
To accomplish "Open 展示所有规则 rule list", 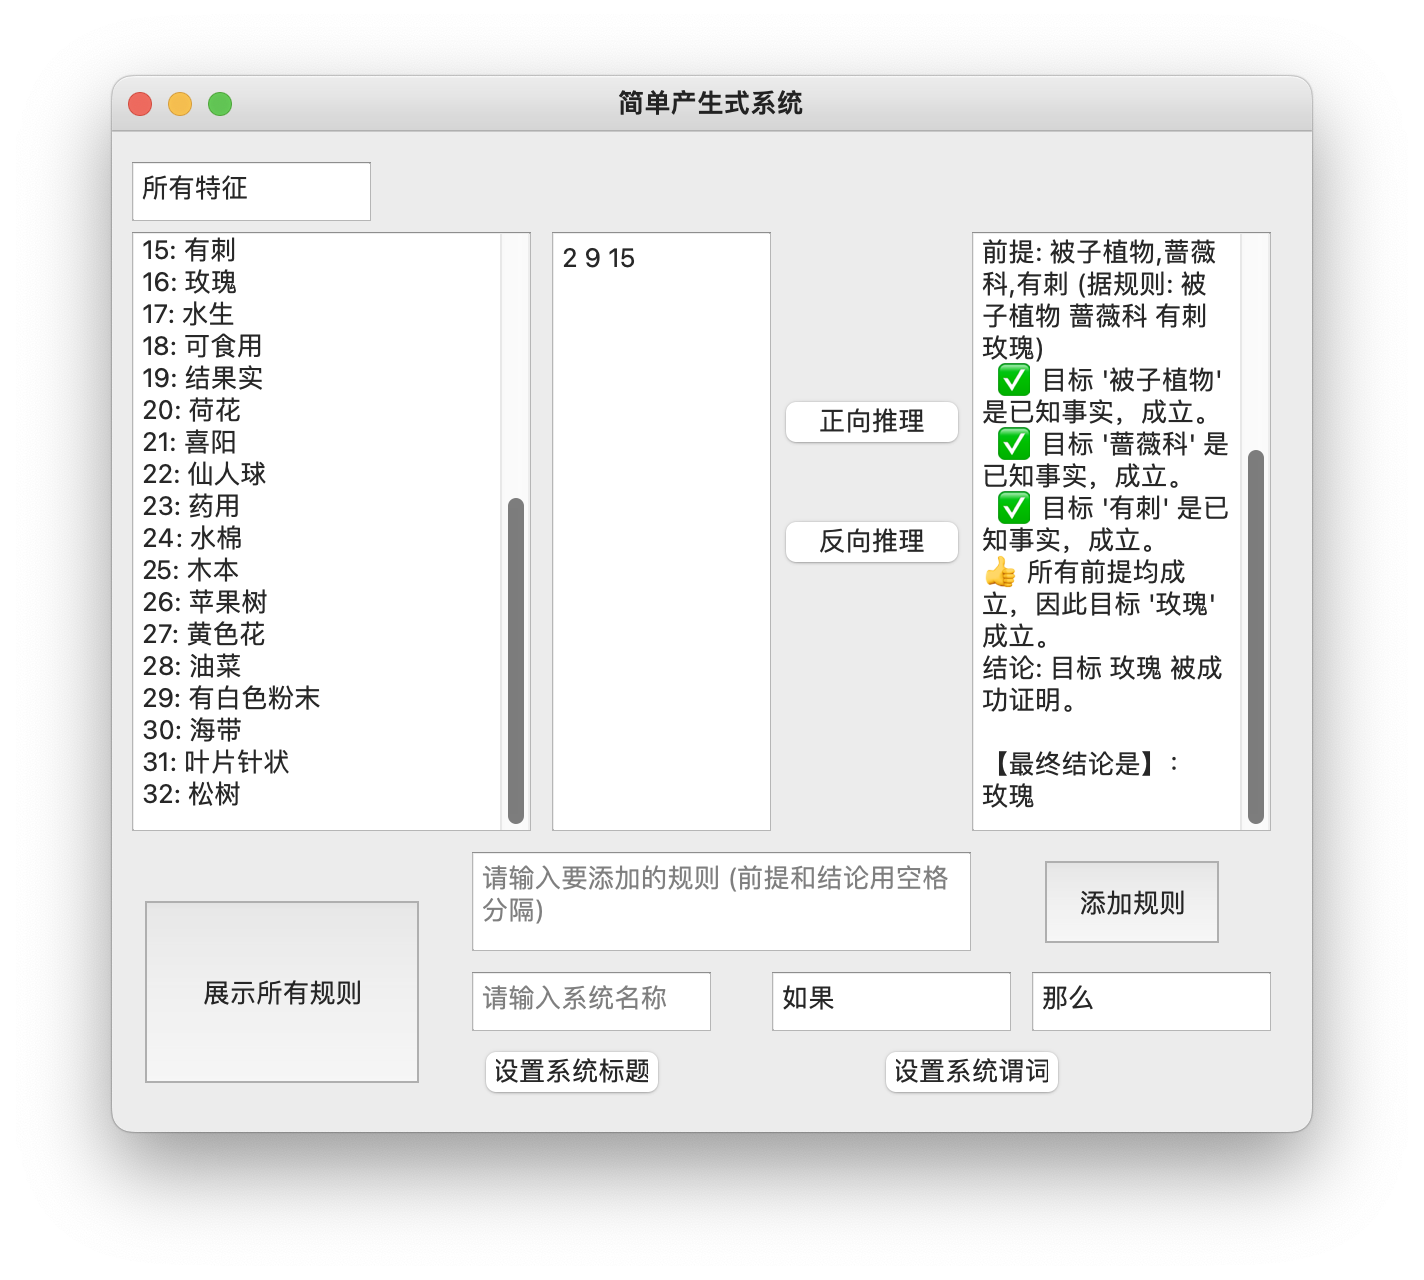I will [282, 992].
